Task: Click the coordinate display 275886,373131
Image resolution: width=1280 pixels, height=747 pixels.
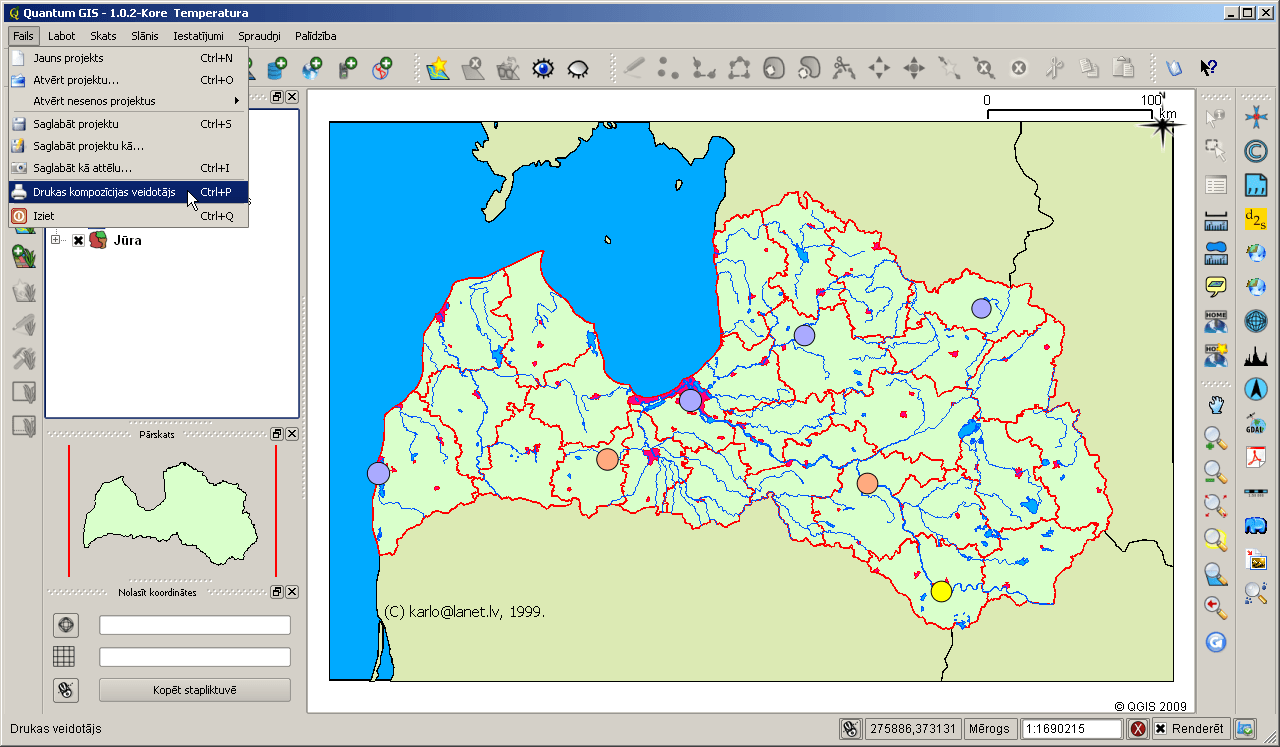Action: tap(913, 729)
